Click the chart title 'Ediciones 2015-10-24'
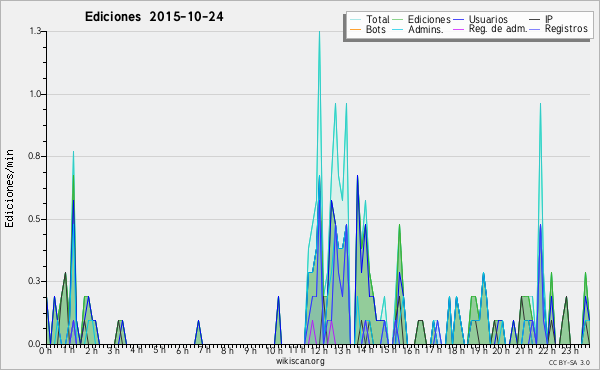 [x=154, y=17]
